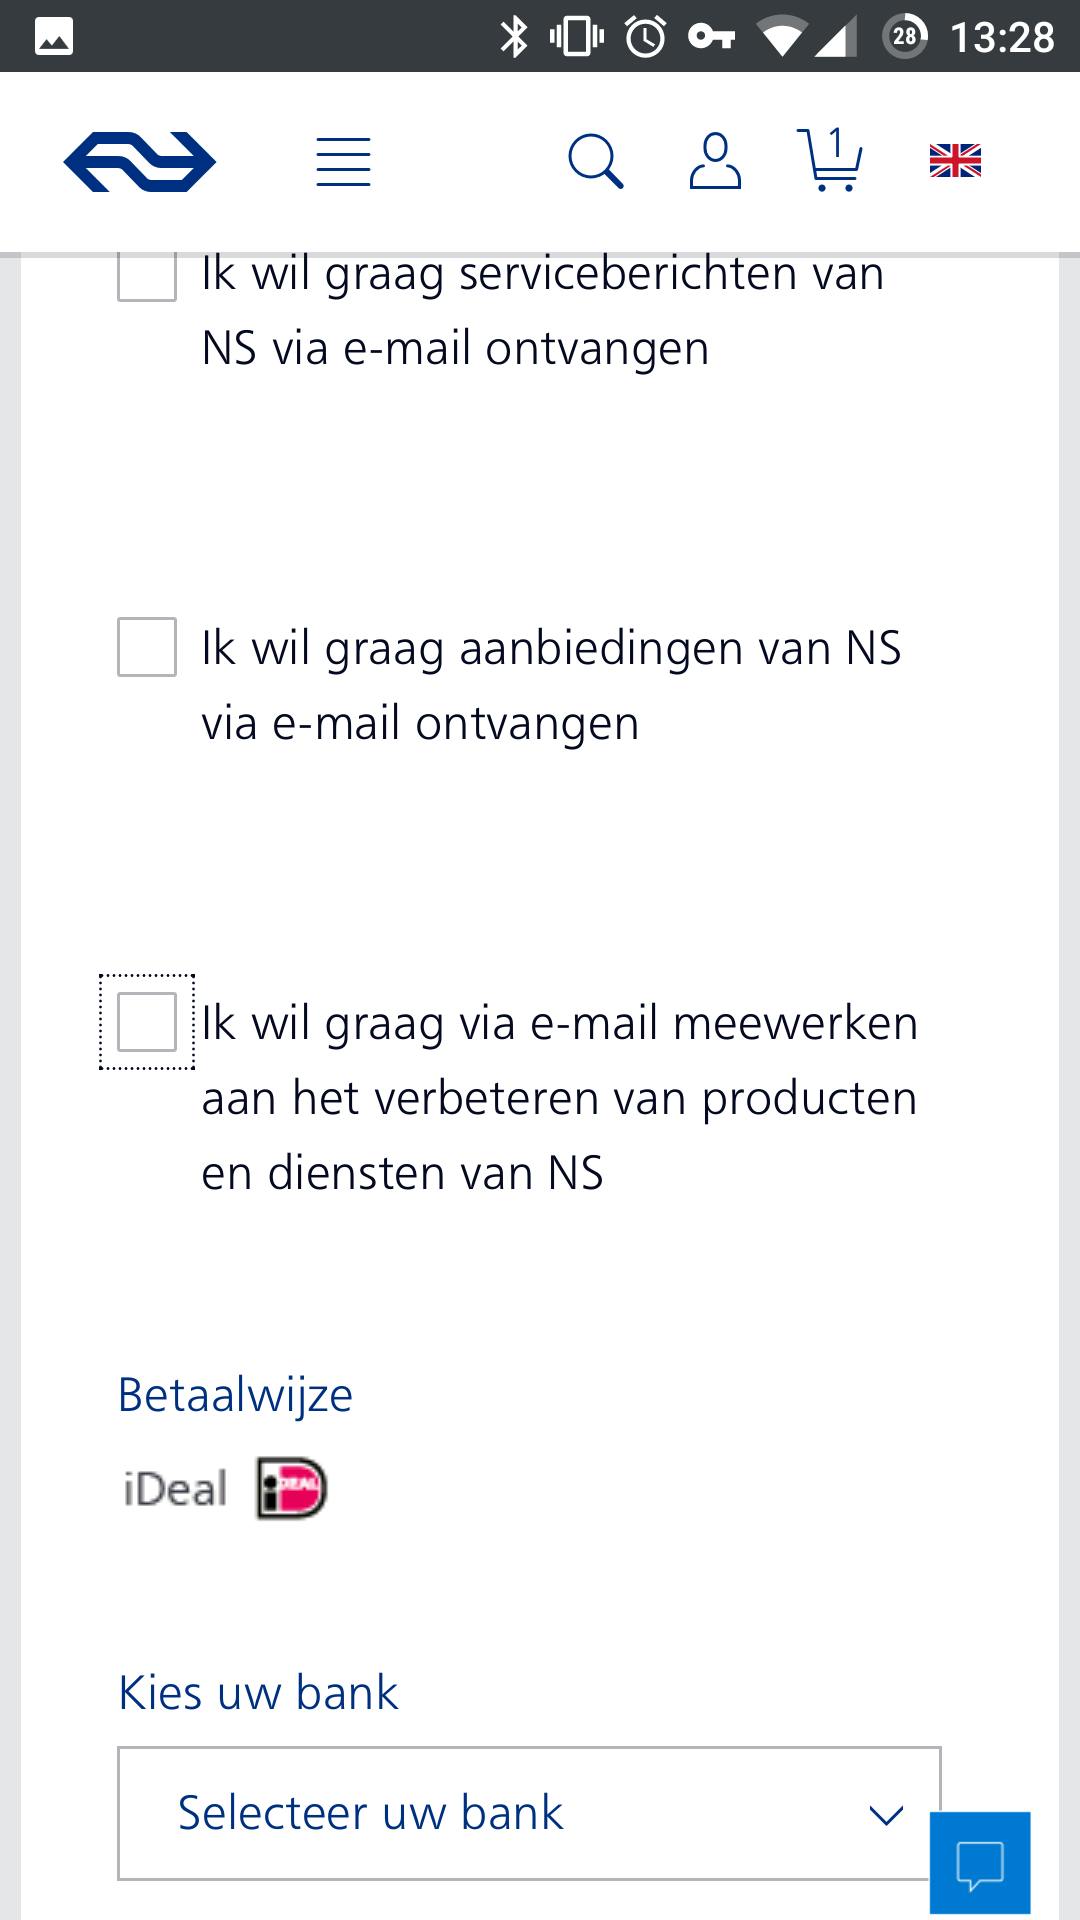Open the hamburger menu

343,162
